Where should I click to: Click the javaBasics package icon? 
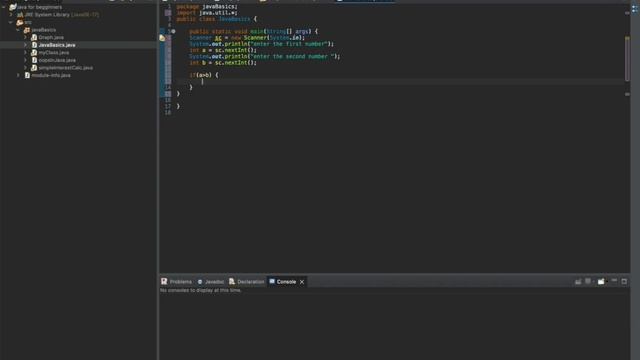point(27,30)
